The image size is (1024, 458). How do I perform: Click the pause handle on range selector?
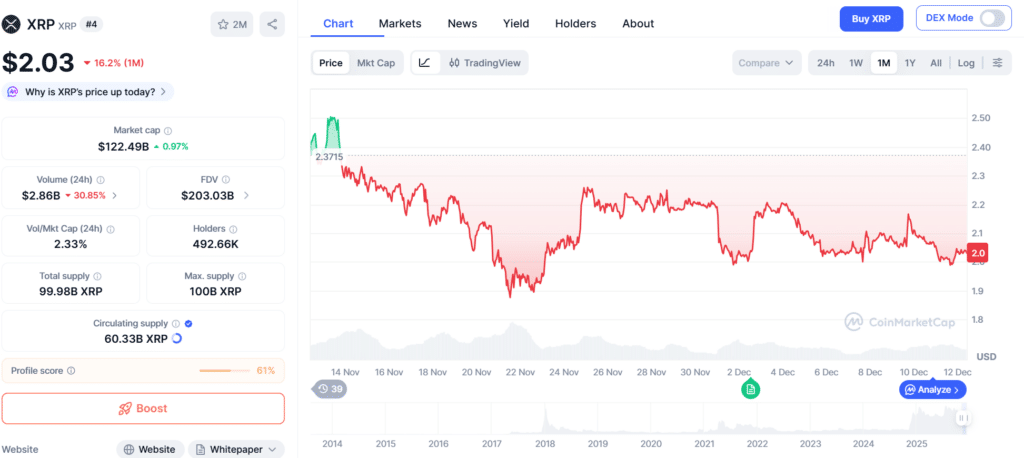tap(964, 418)
